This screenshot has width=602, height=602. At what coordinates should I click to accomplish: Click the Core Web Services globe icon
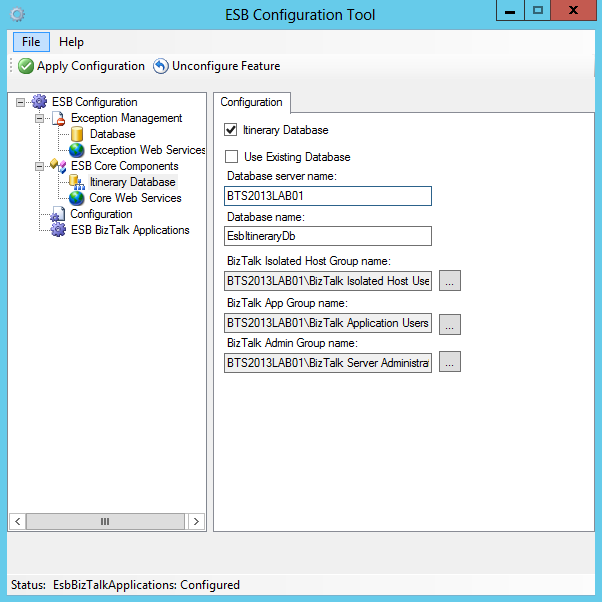tap(77, 198)
